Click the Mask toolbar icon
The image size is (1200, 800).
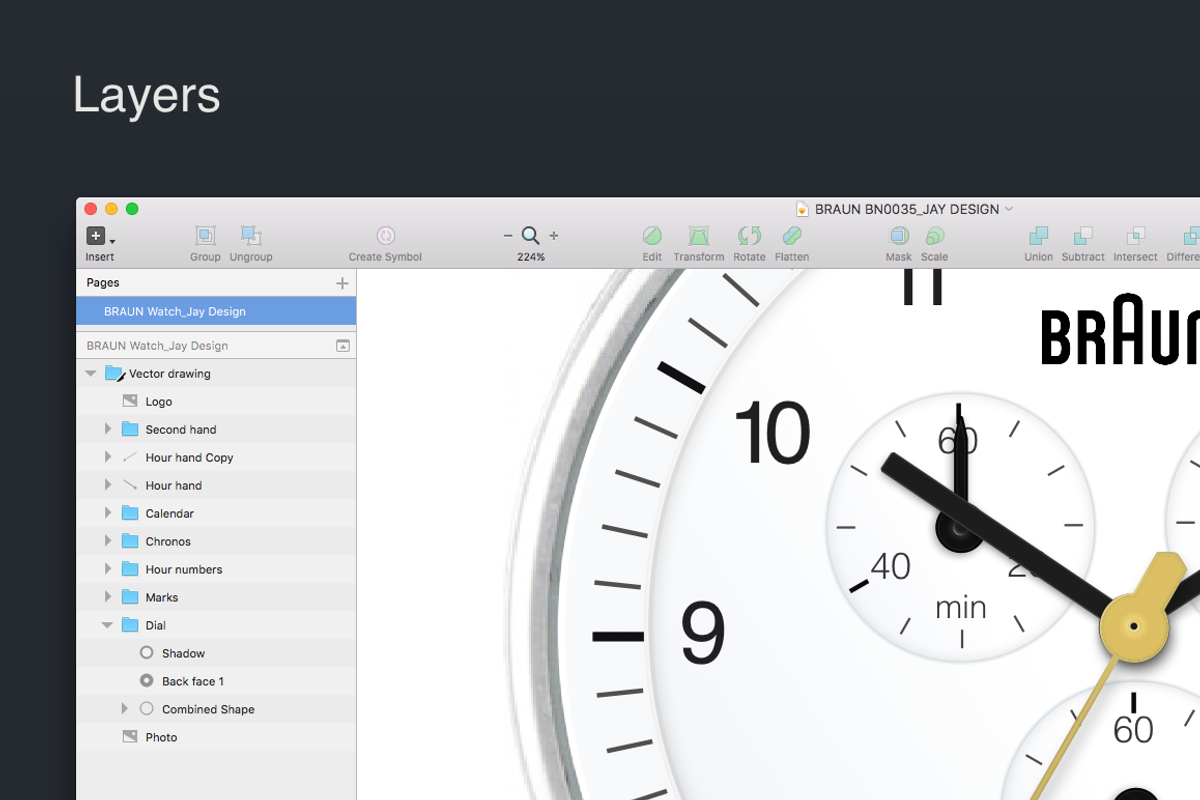click(899, 236)
